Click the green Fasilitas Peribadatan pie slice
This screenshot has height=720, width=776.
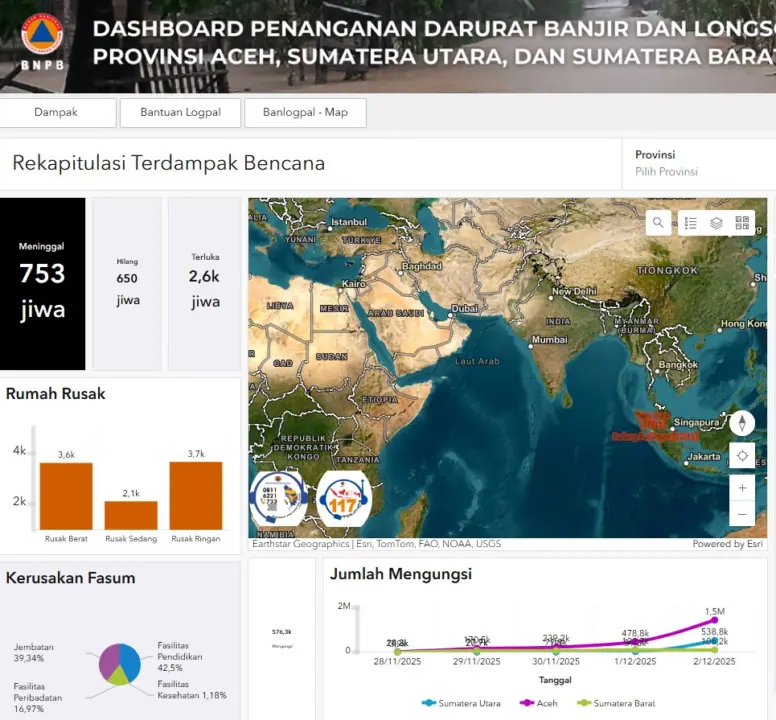119,677
